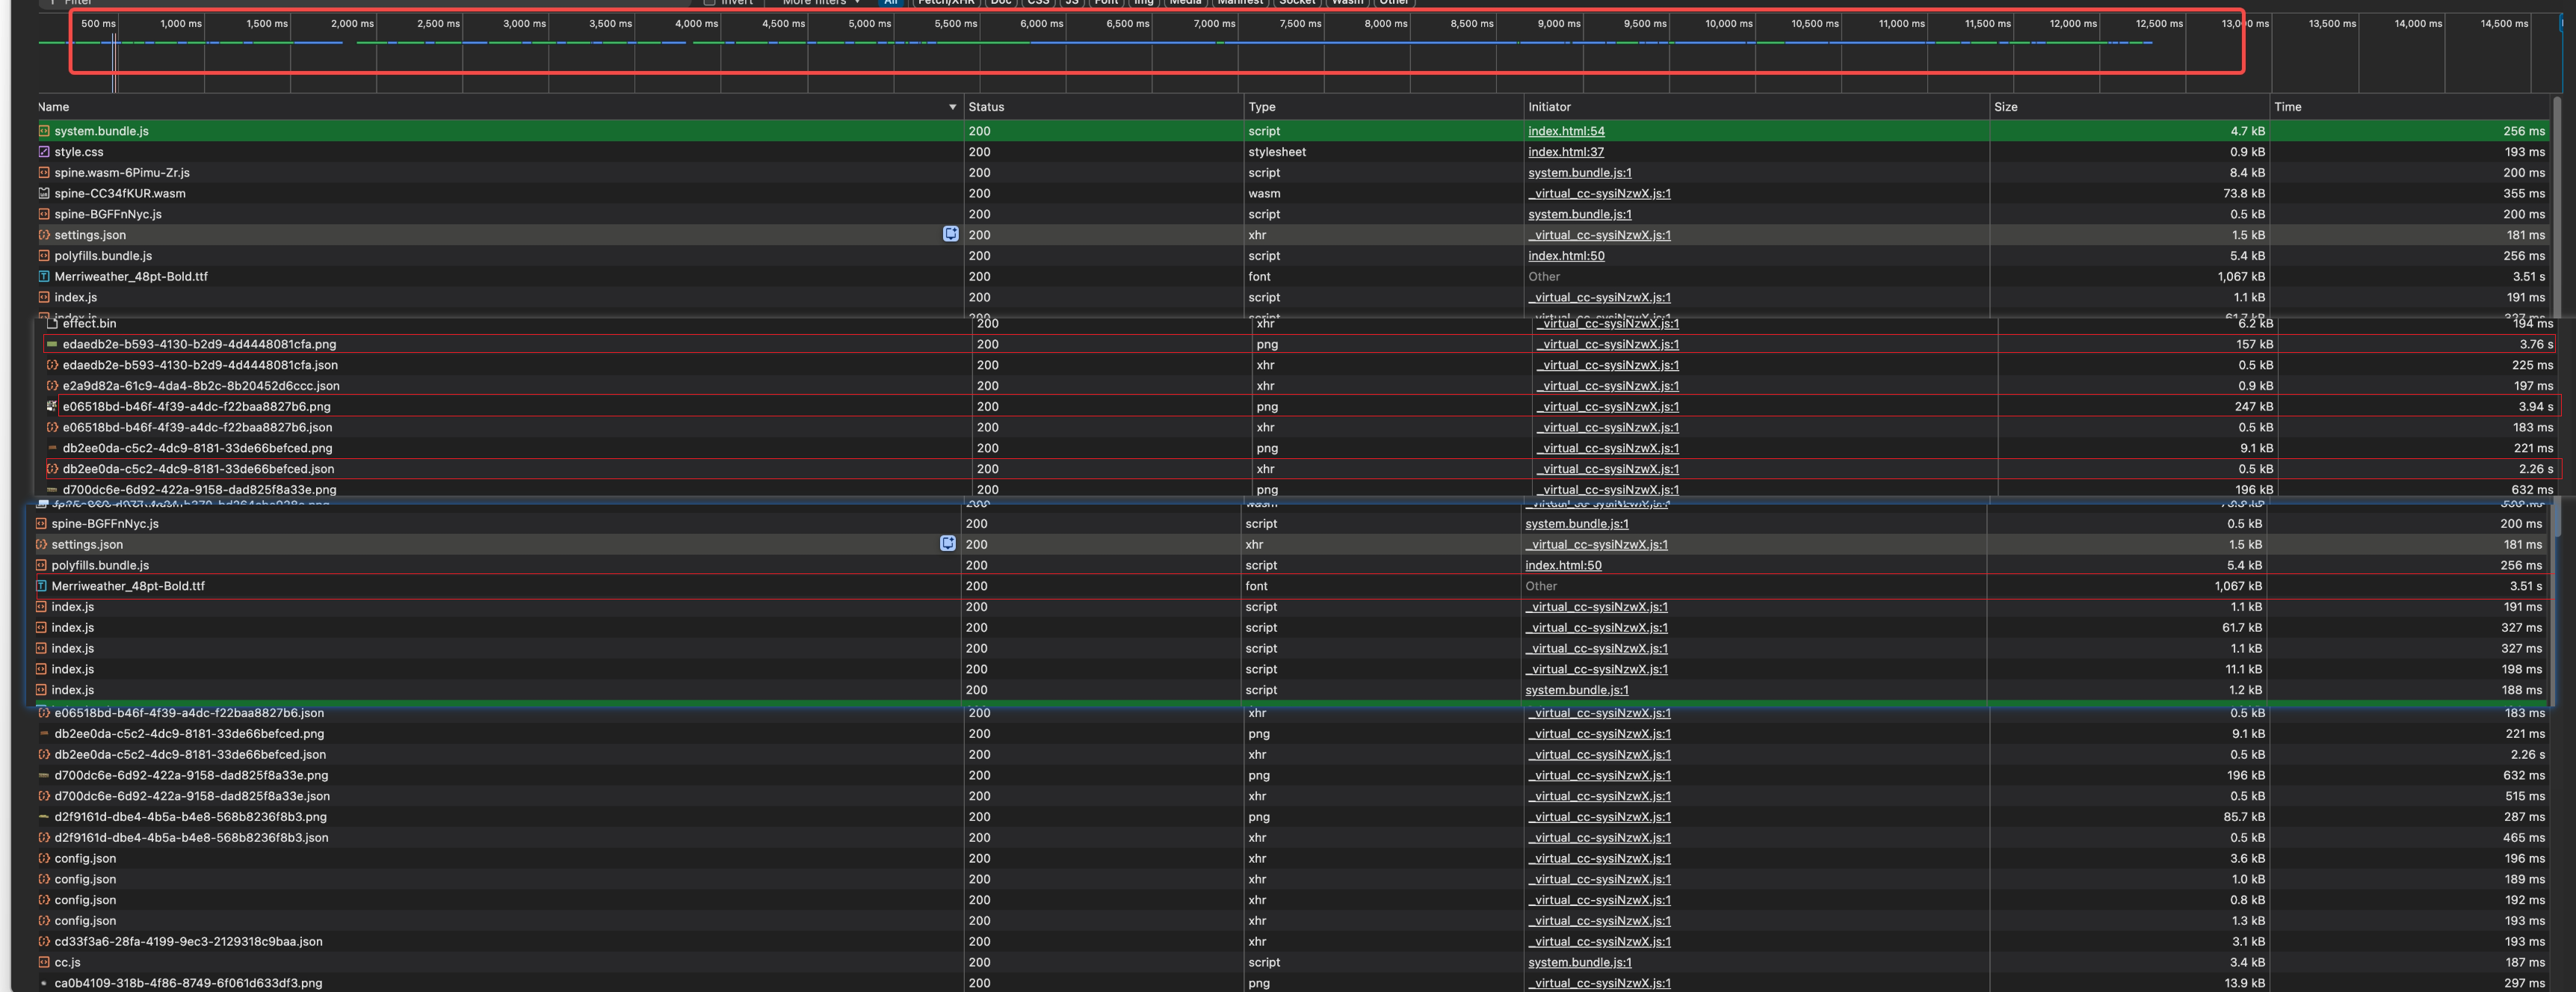Open the Name column sort arrow
Image resolution: width=2576 pixels, height=992 pixels.
pyautogui.click(x=952, y=107)
